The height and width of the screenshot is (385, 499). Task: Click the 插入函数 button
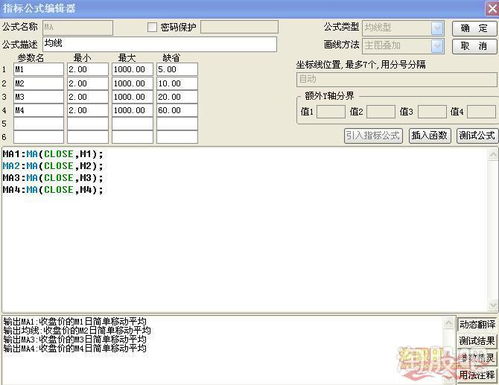pos(430,136)
